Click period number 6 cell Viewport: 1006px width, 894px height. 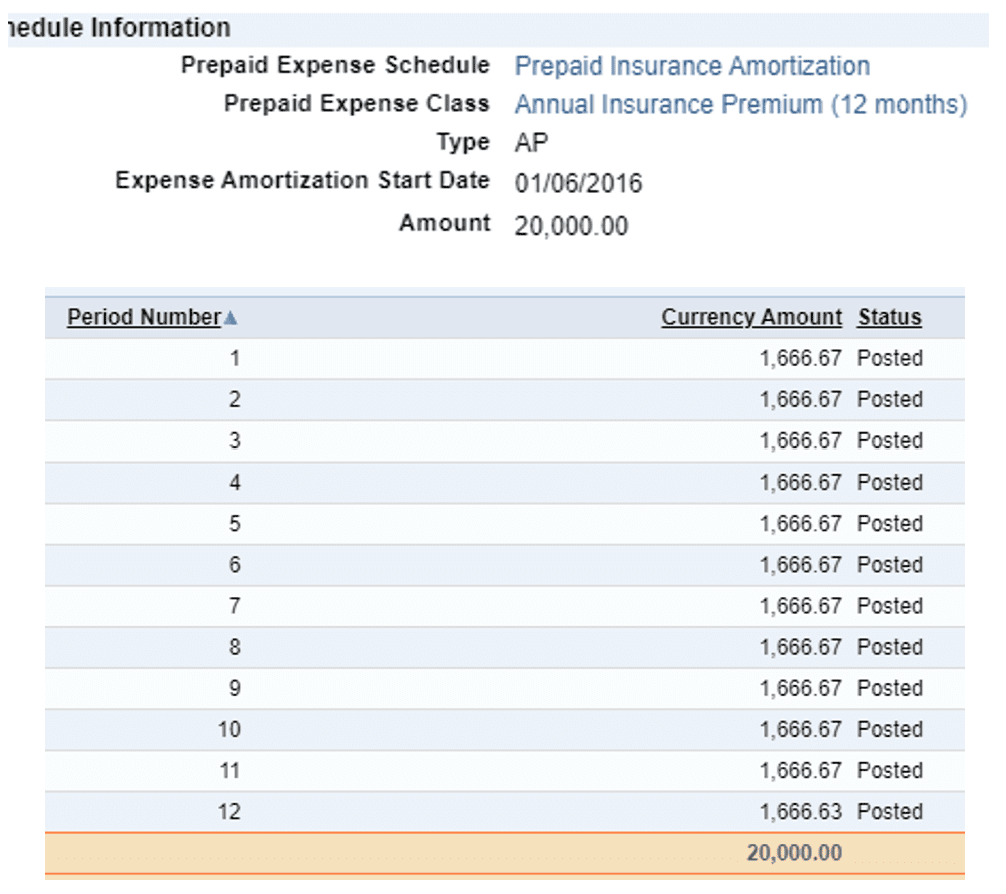click(235, 564)
